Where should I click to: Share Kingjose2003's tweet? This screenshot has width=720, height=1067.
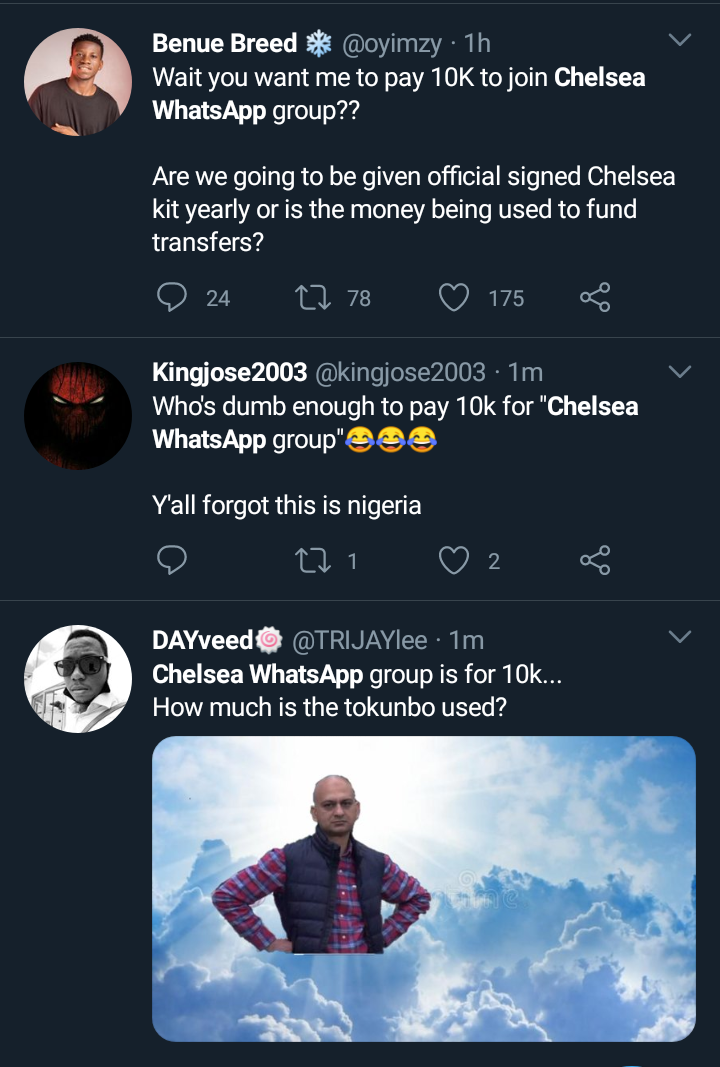click(595, 561)
